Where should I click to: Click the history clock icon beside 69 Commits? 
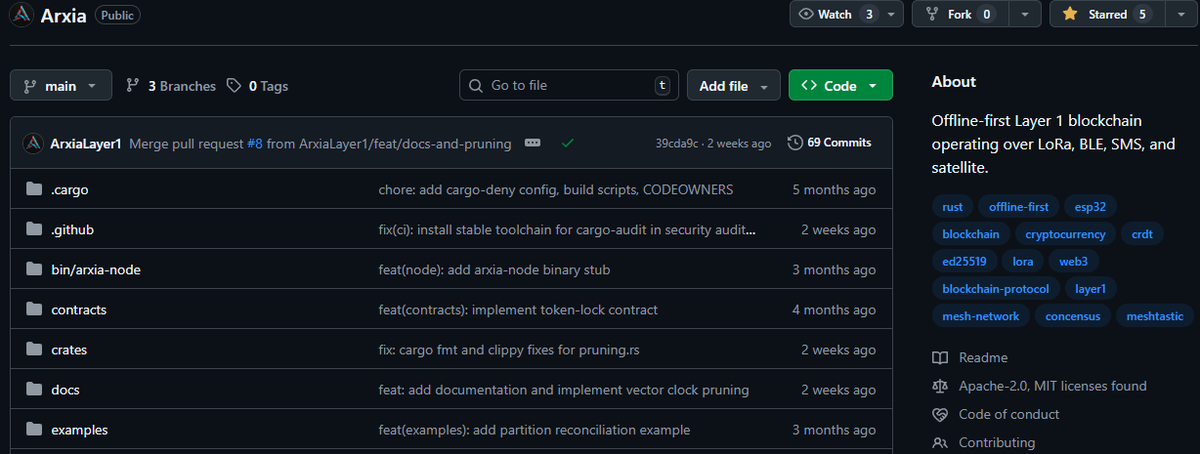795,143
